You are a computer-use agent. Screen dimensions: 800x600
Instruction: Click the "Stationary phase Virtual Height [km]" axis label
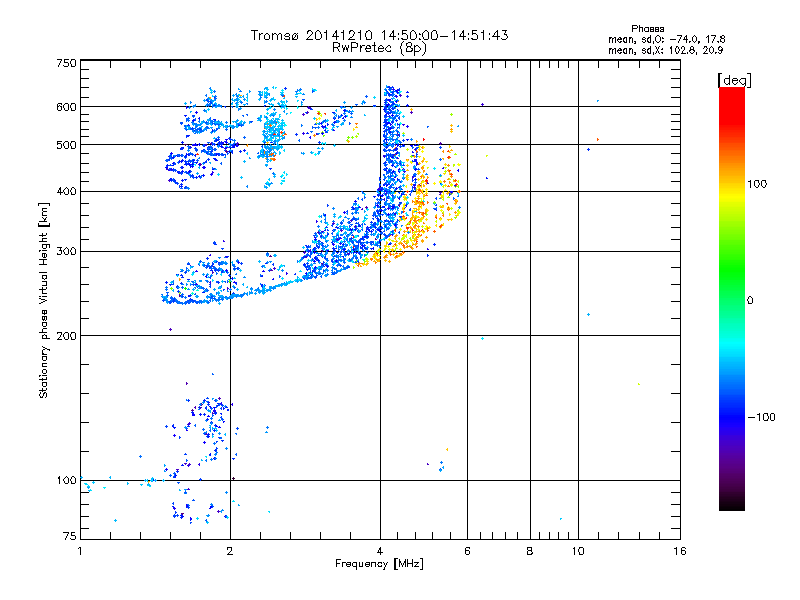pos(44,300)
